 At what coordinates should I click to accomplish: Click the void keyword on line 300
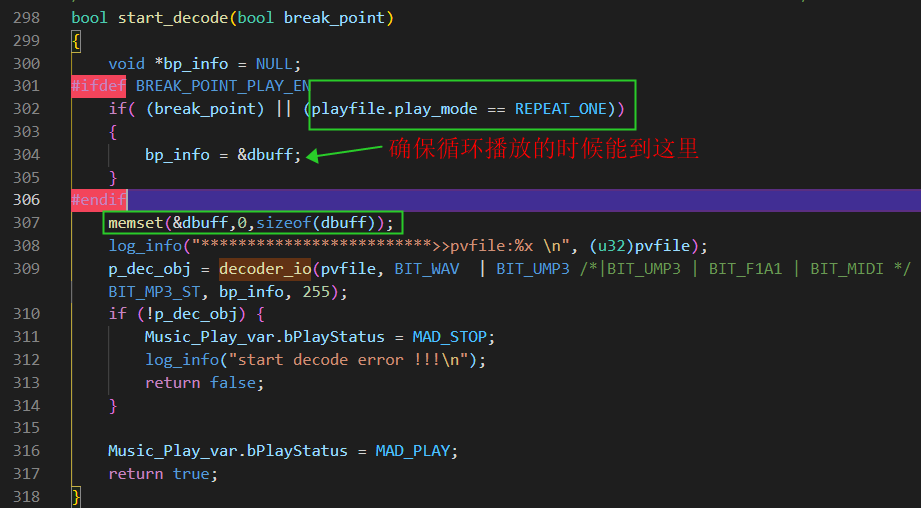pyautogui.click(x=126, y=63)
